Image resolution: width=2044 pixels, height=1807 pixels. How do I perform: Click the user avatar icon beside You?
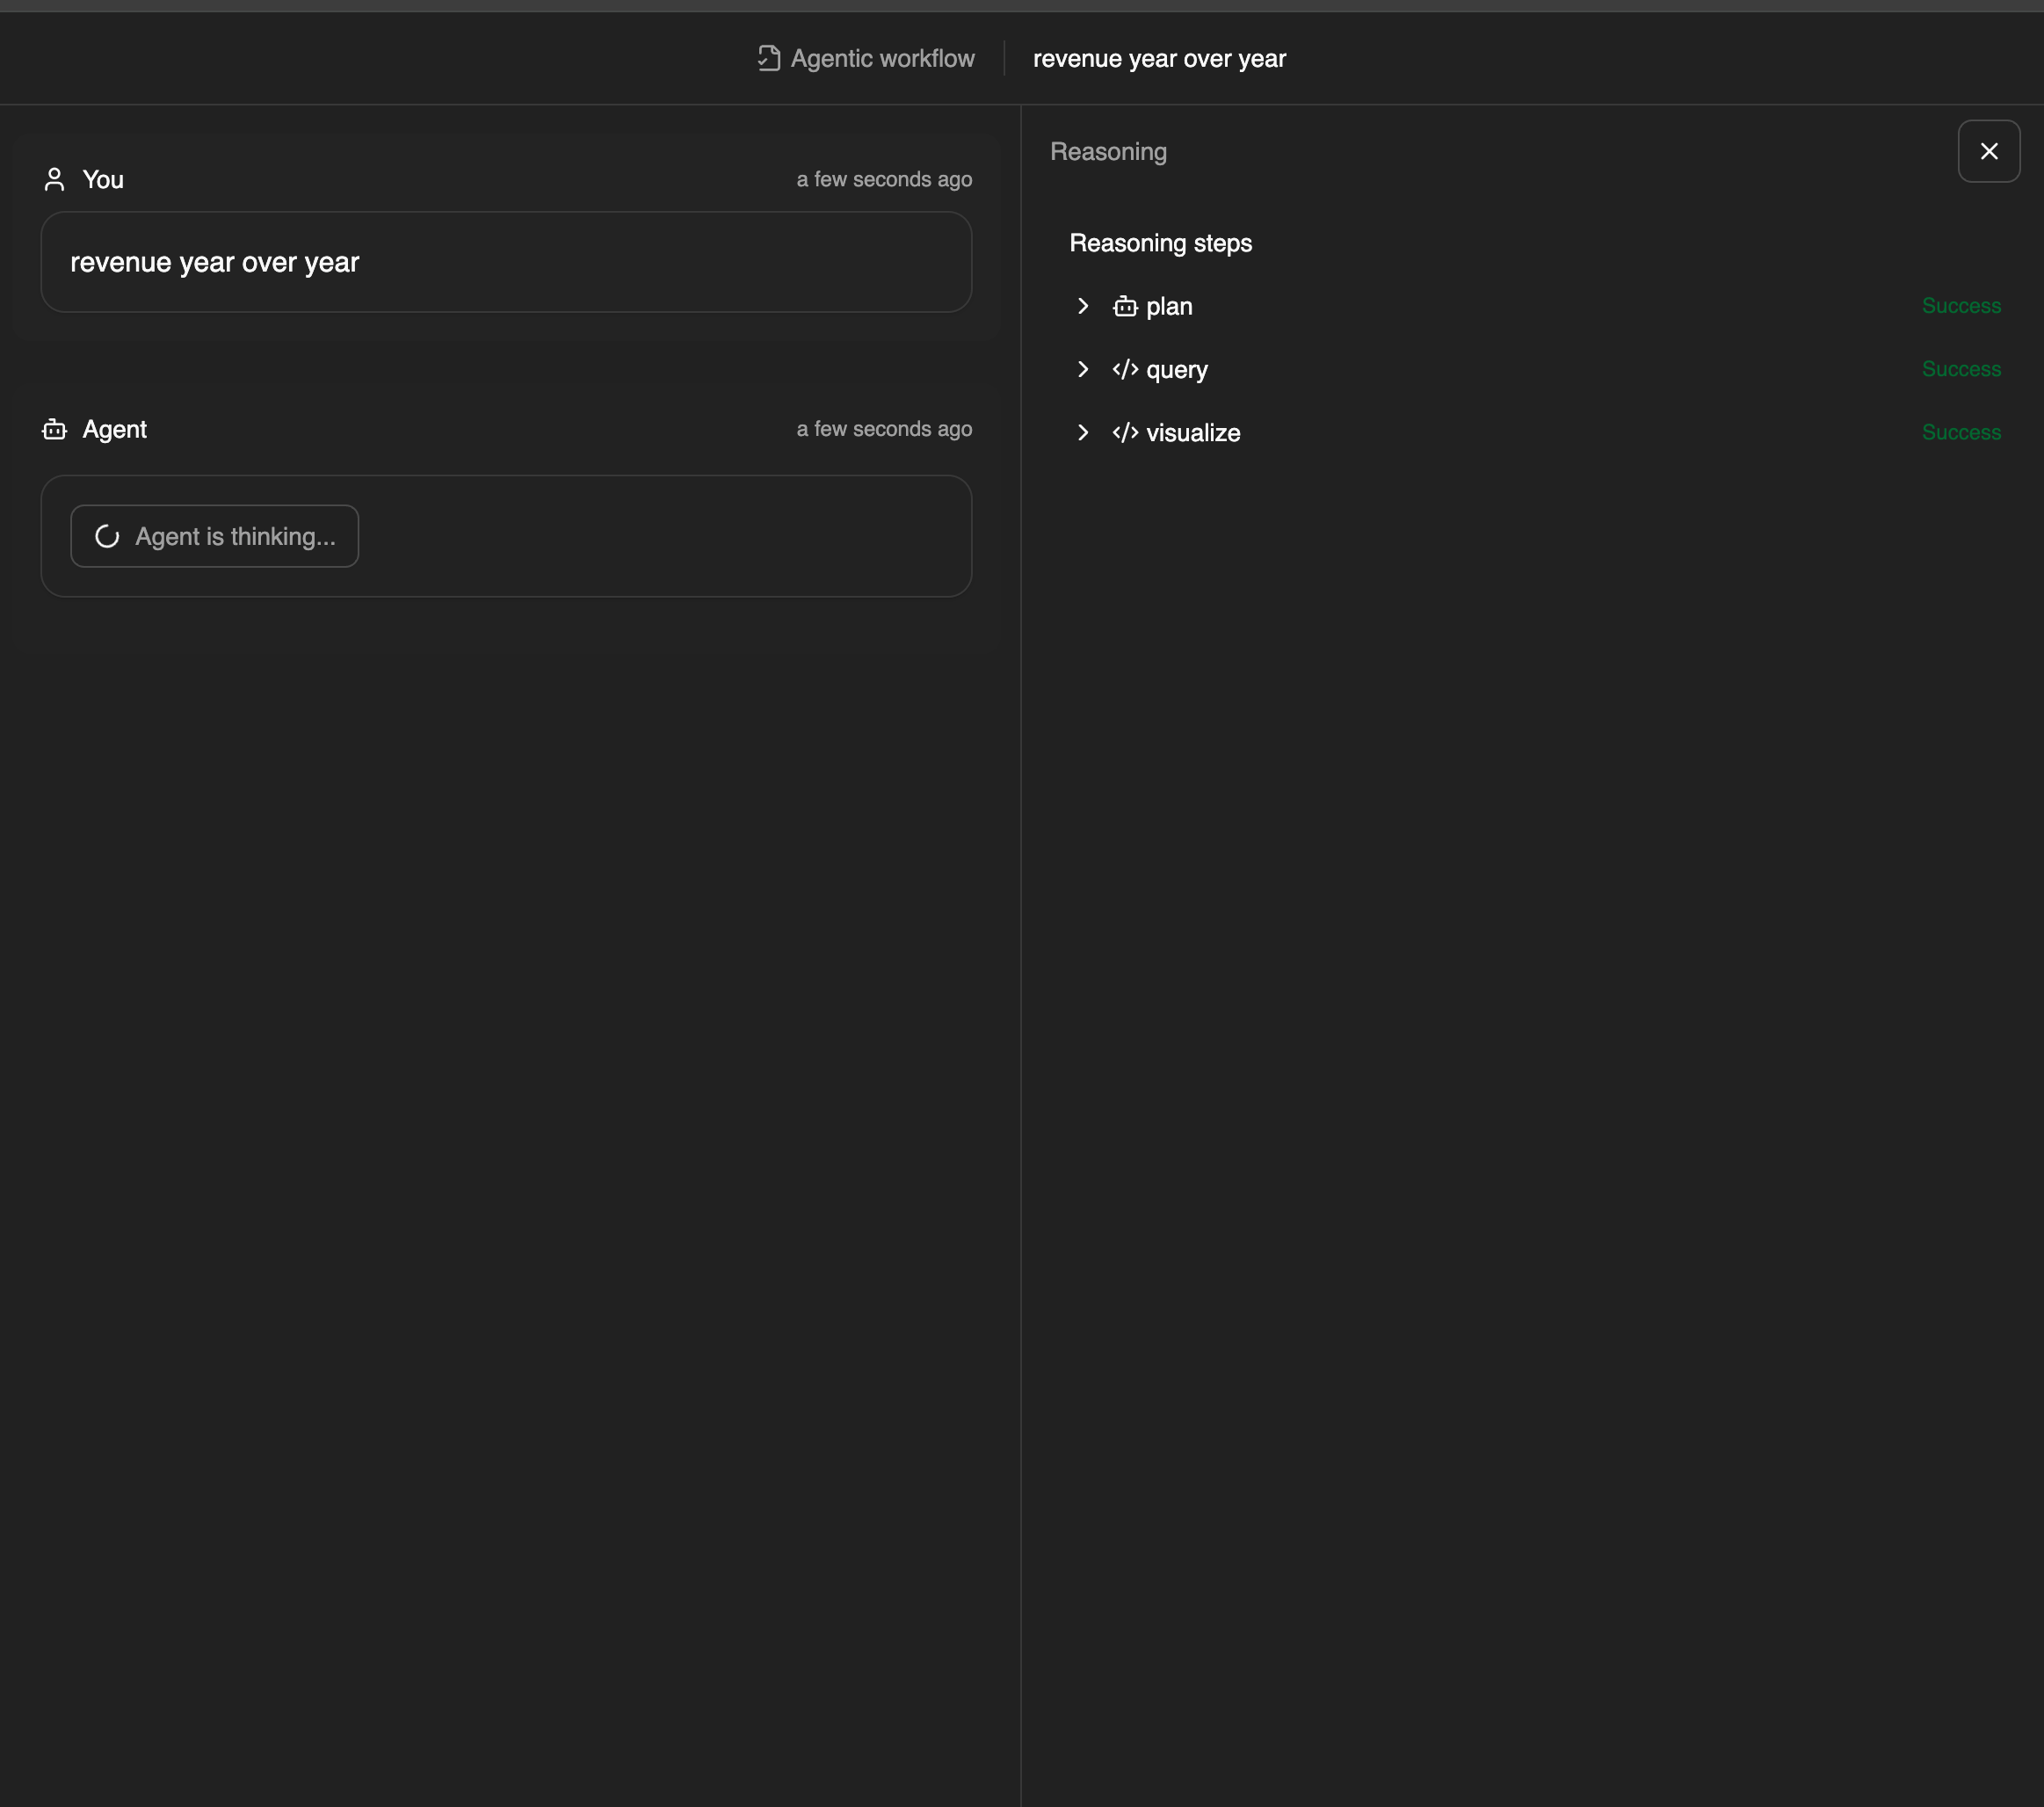[x=55, y=180]
